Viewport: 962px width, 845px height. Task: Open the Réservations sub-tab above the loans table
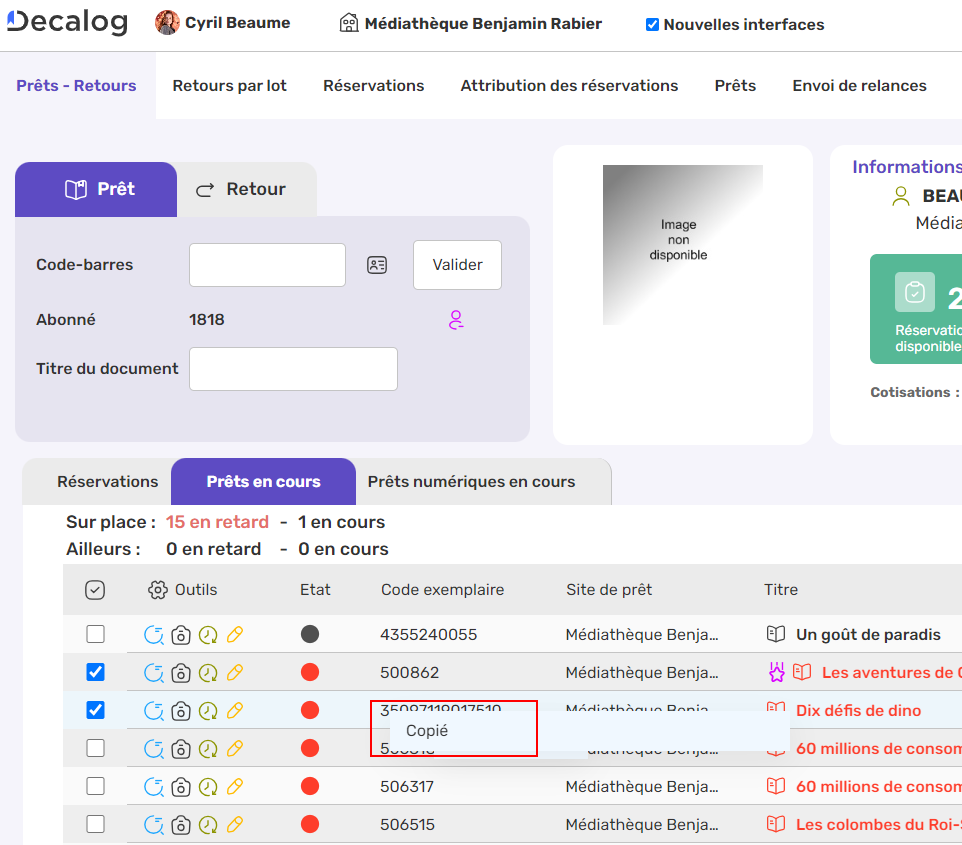point(107,482)
